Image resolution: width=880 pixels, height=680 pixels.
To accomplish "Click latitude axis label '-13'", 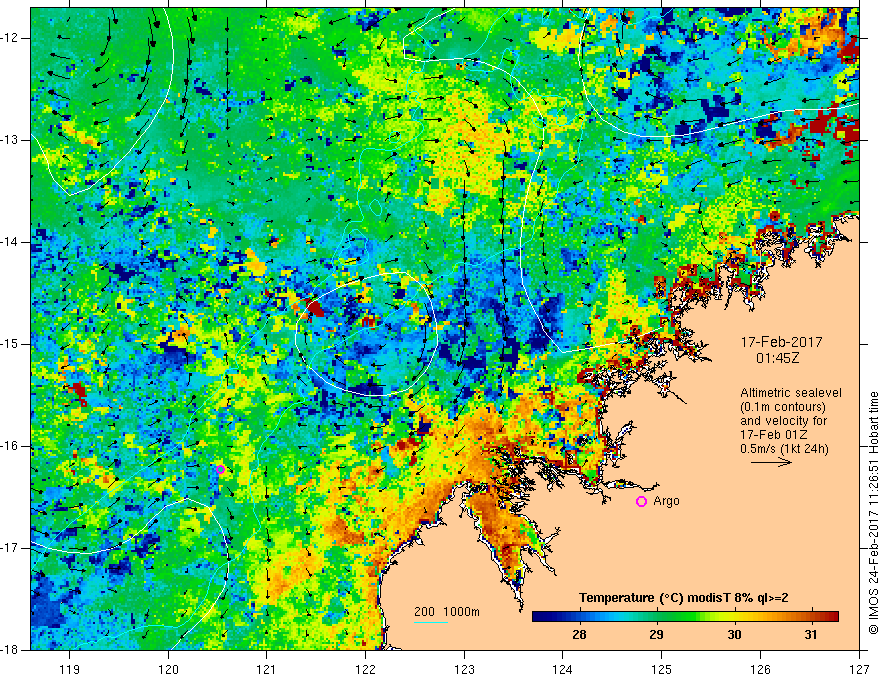I will (x=10, y=140).
